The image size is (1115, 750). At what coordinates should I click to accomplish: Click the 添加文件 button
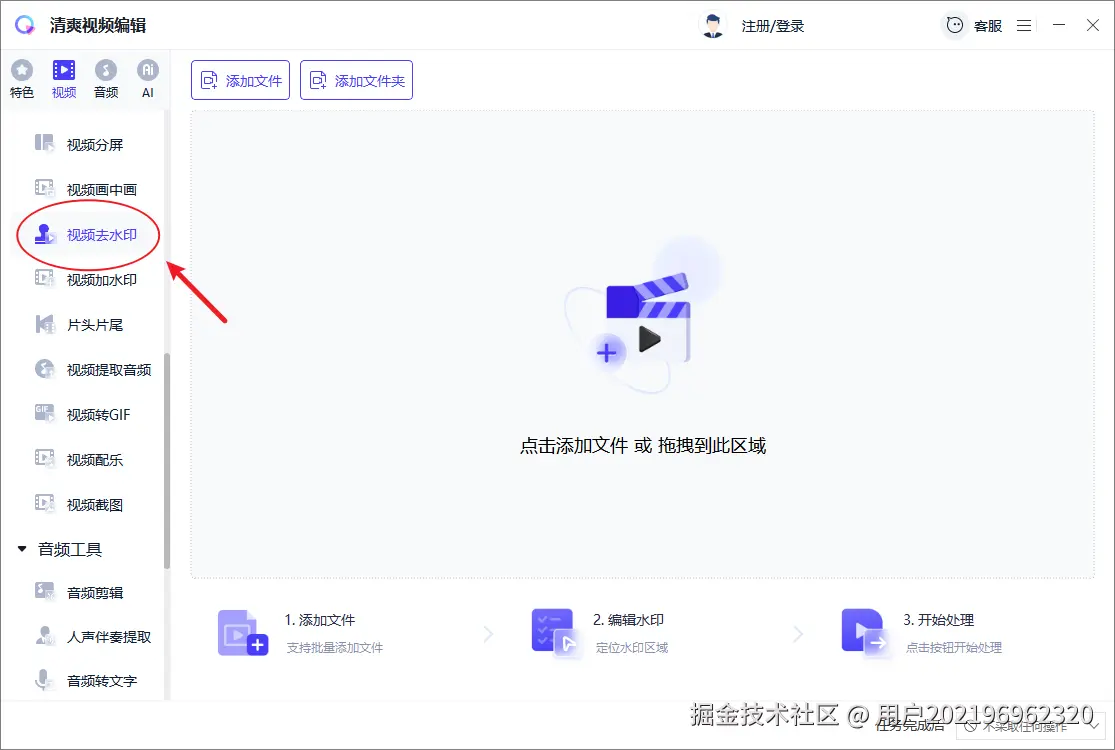(x=240, y=80)
